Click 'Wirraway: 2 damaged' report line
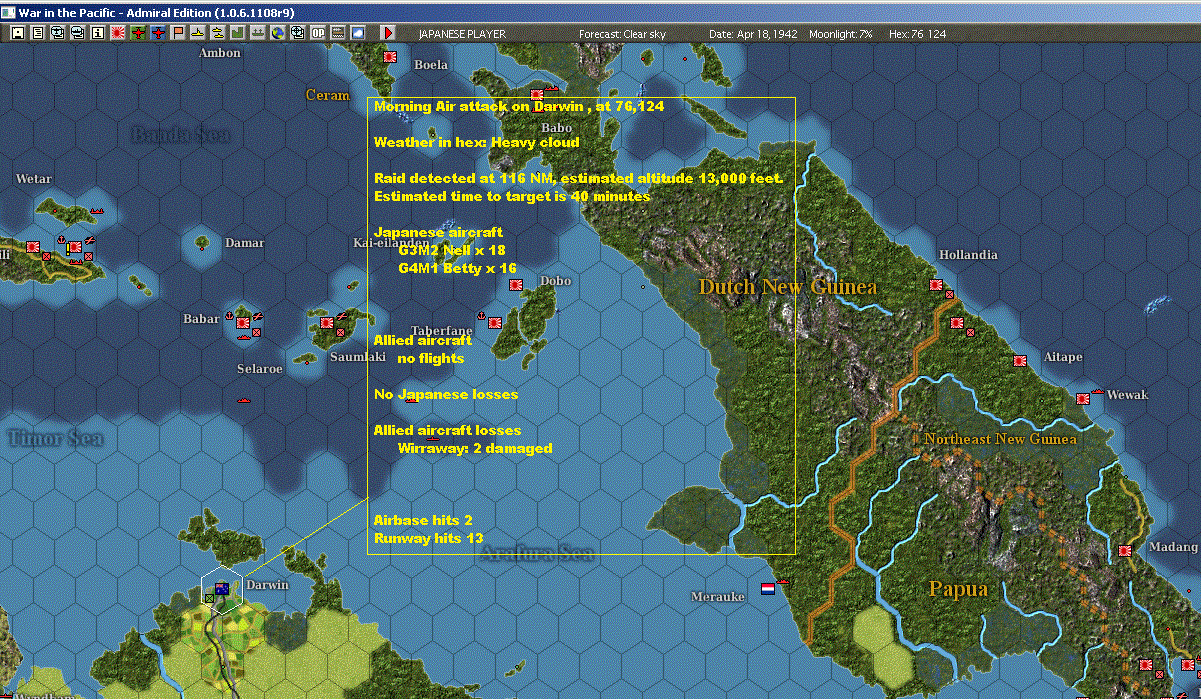The width and height of the screenshot is (1201, 699). (475, 448)
